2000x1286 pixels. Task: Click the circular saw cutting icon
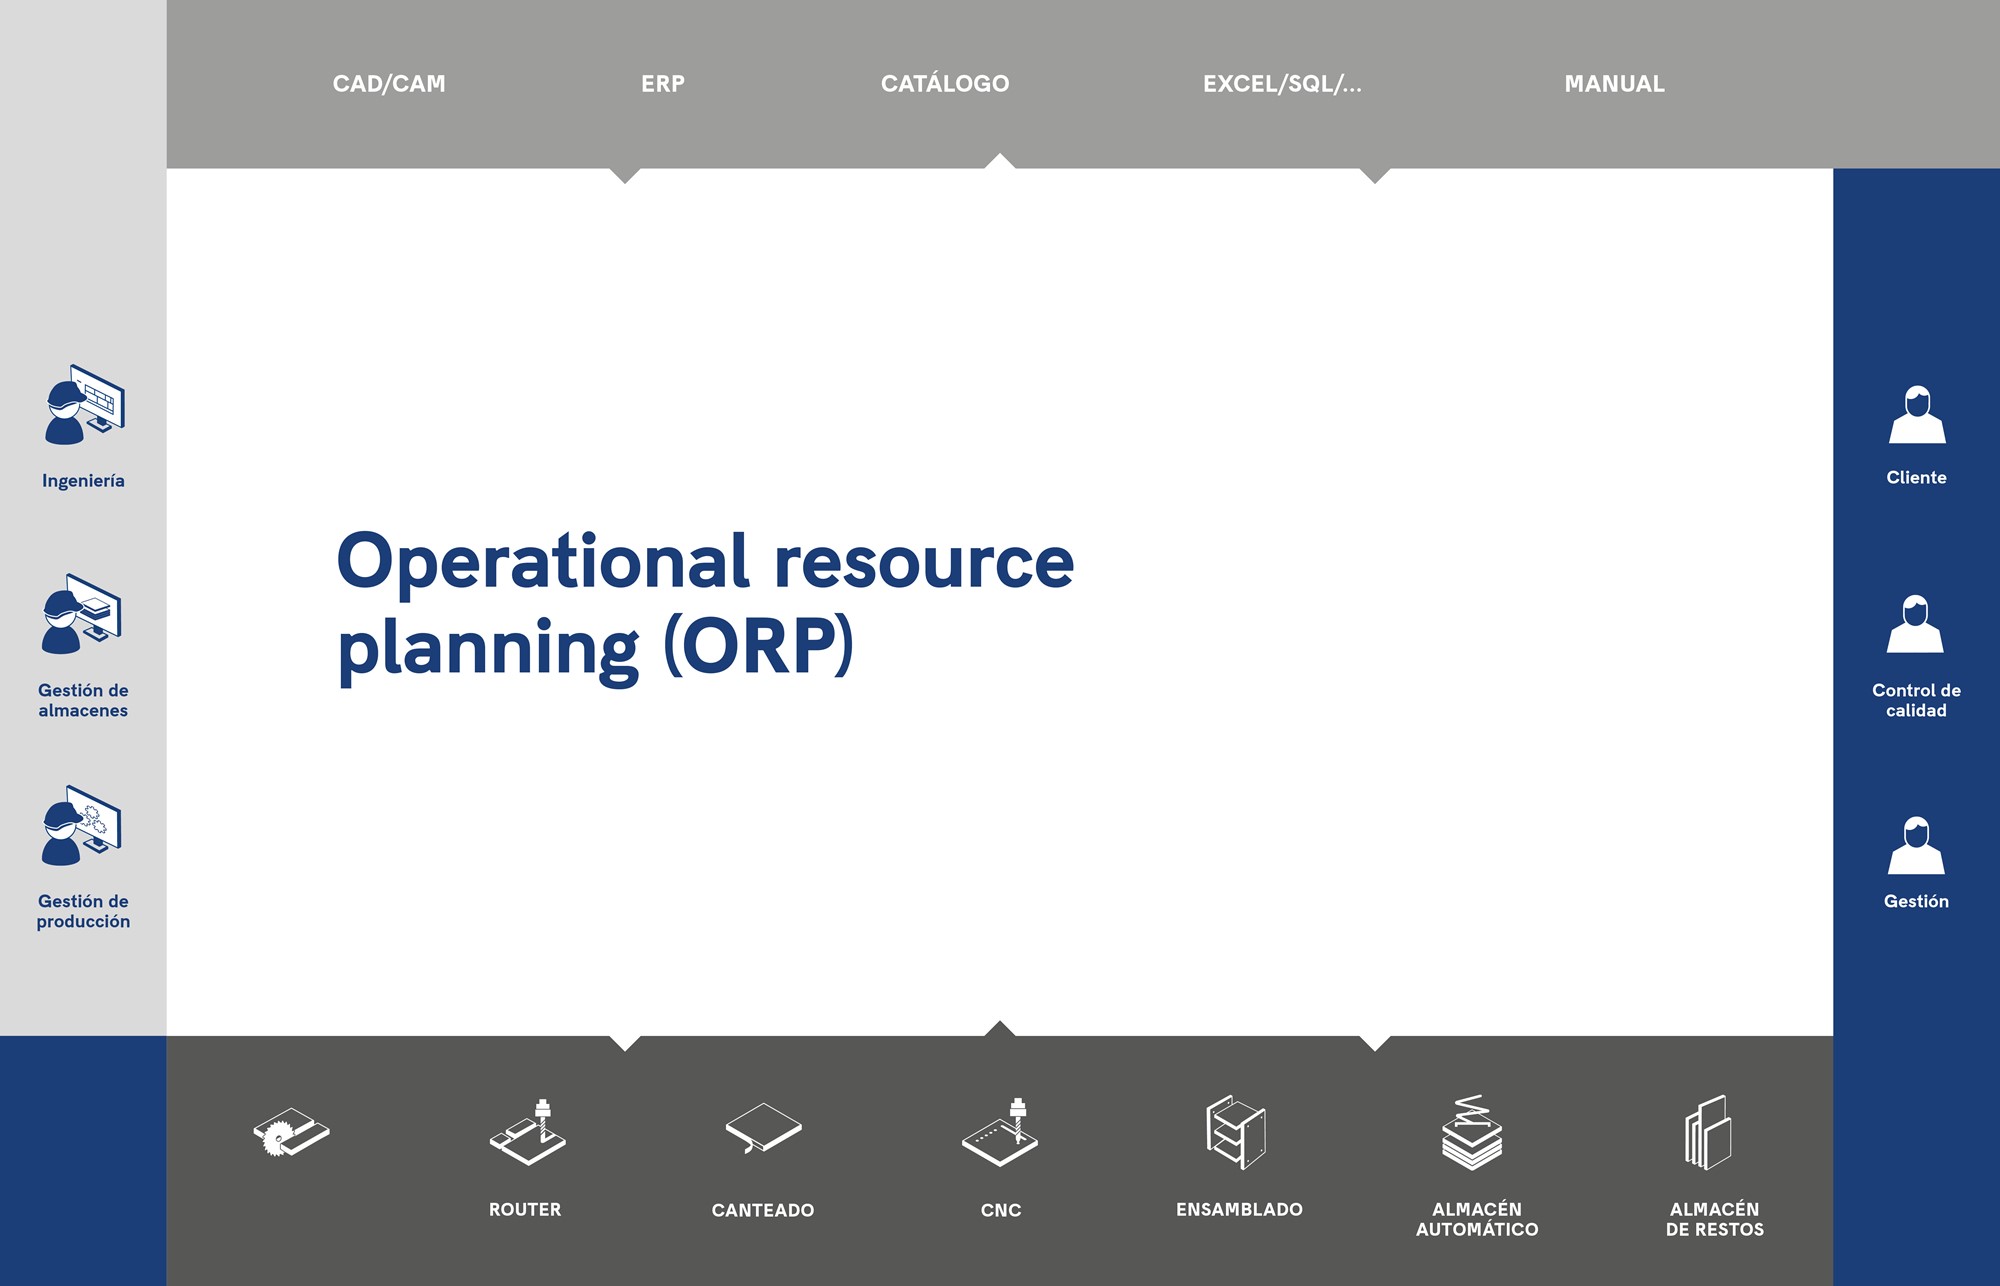pos(290,1132)
